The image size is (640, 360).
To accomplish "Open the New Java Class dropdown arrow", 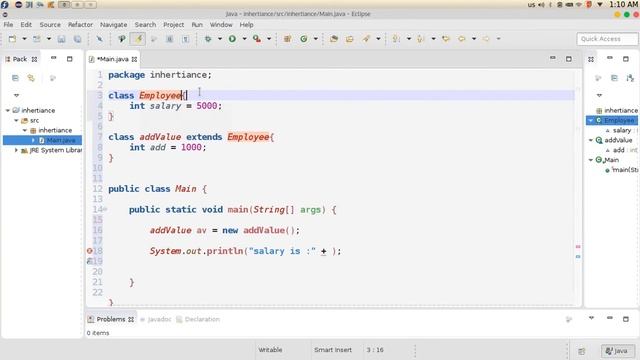I will click(316, 39).
